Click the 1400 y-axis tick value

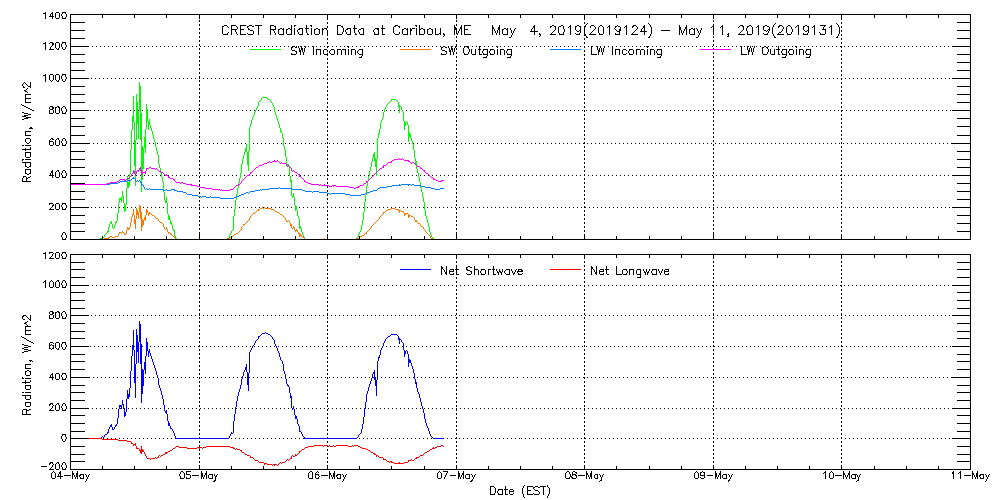click(54, 18)
